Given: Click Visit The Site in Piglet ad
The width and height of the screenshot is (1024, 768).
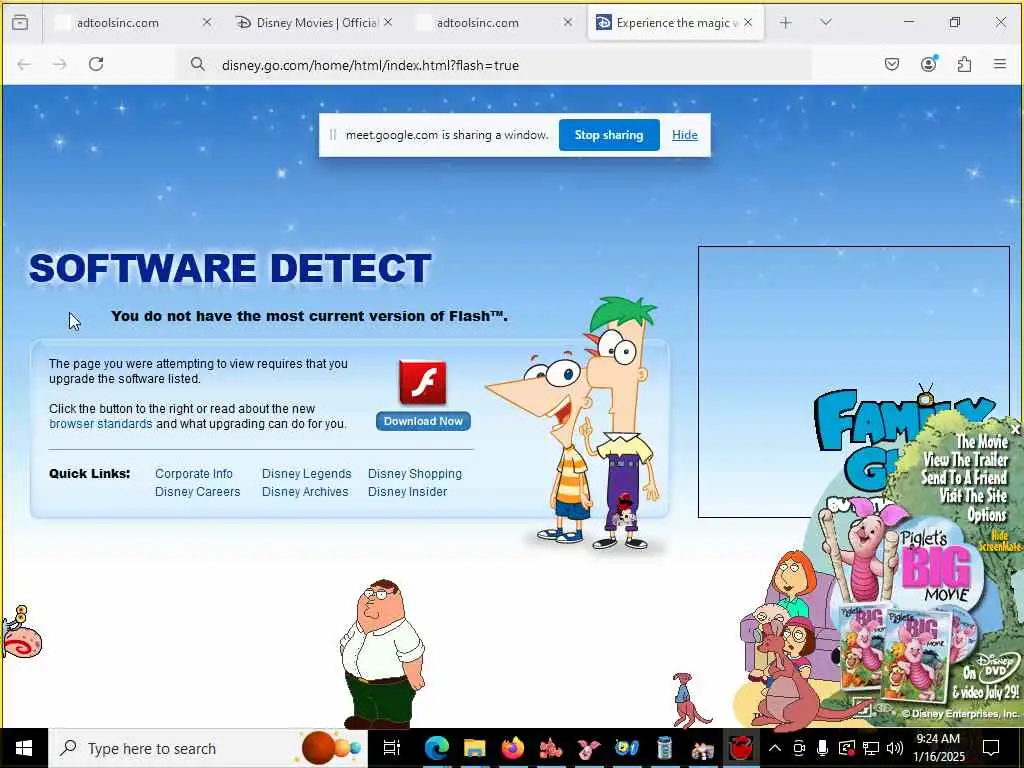Looking at the screenshot, I should [974, 496].
